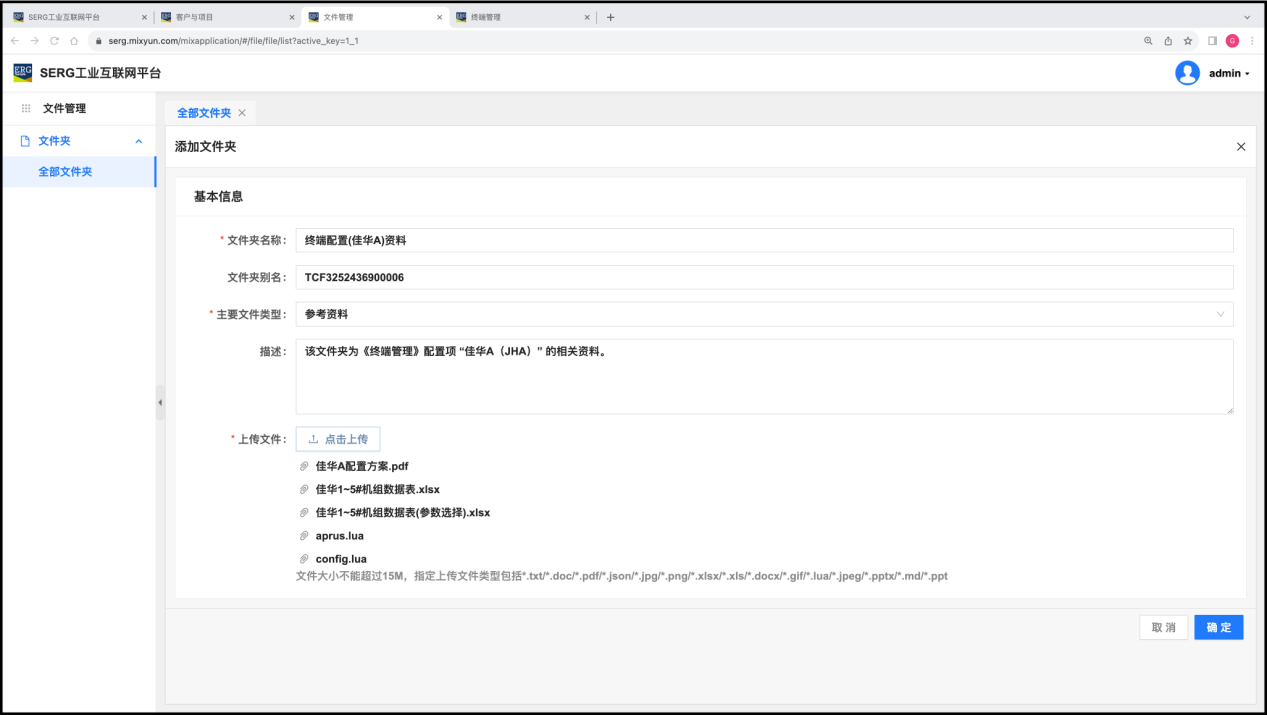Click the browser home icon
1267x715 pixels.
74,41
